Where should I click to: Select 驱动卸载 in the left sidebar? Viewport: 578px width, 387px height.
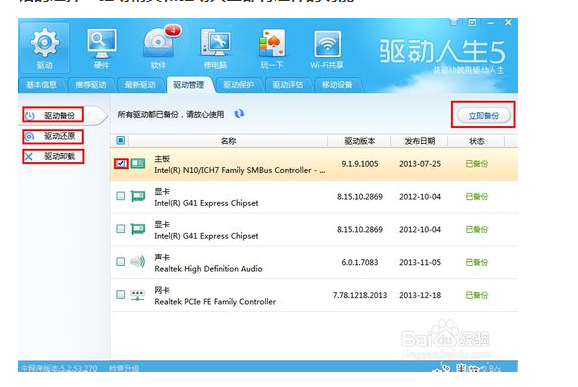[x=53, y=157]
